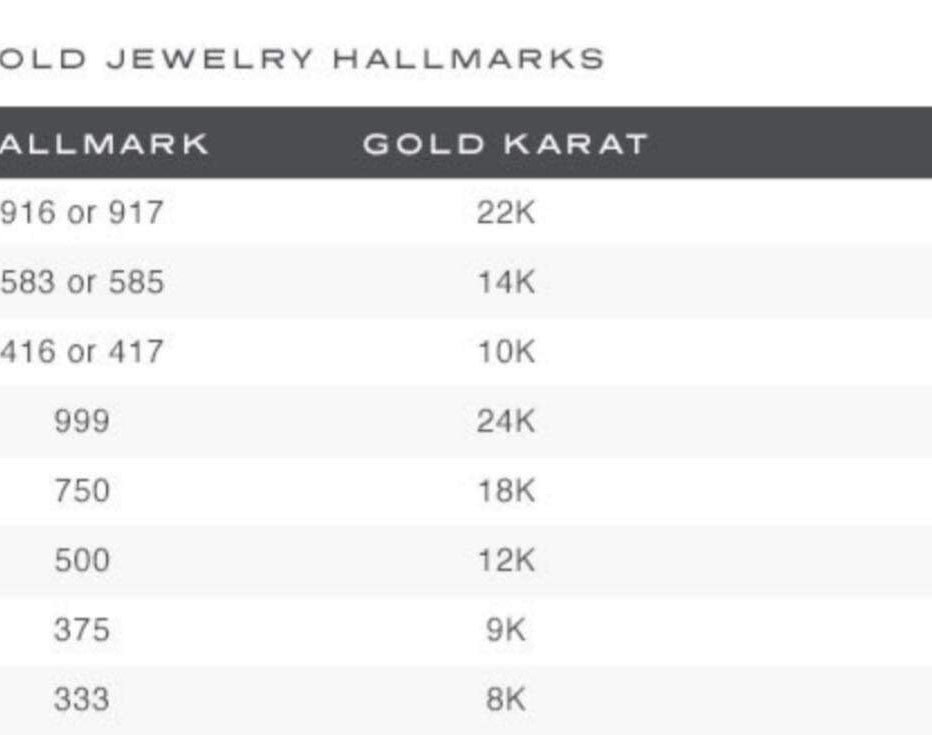Image resolution: width=932 pixels, height=735 pixels.
Task: Click the '416 or 417' hallmark entry
Action: 81,352
